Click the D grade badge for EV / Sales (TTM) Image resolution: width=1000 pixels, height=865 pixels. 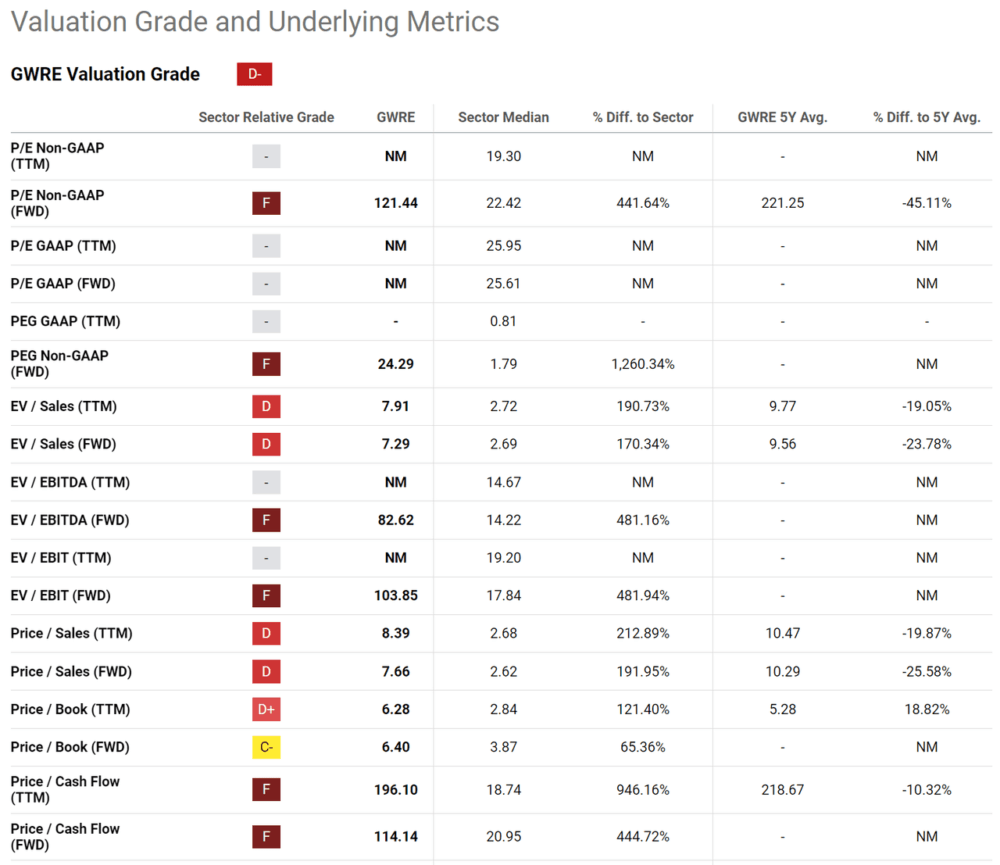[266, 406]
